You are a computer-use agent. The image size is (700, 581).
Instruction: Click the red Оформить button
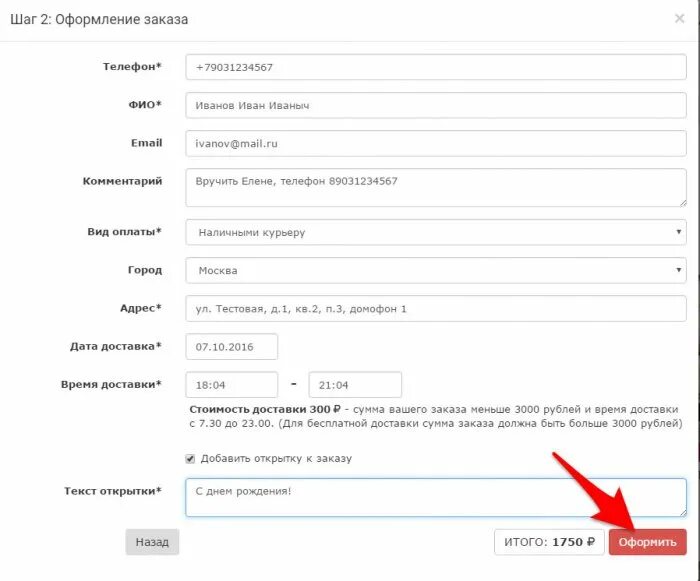(x=647, y=542)
